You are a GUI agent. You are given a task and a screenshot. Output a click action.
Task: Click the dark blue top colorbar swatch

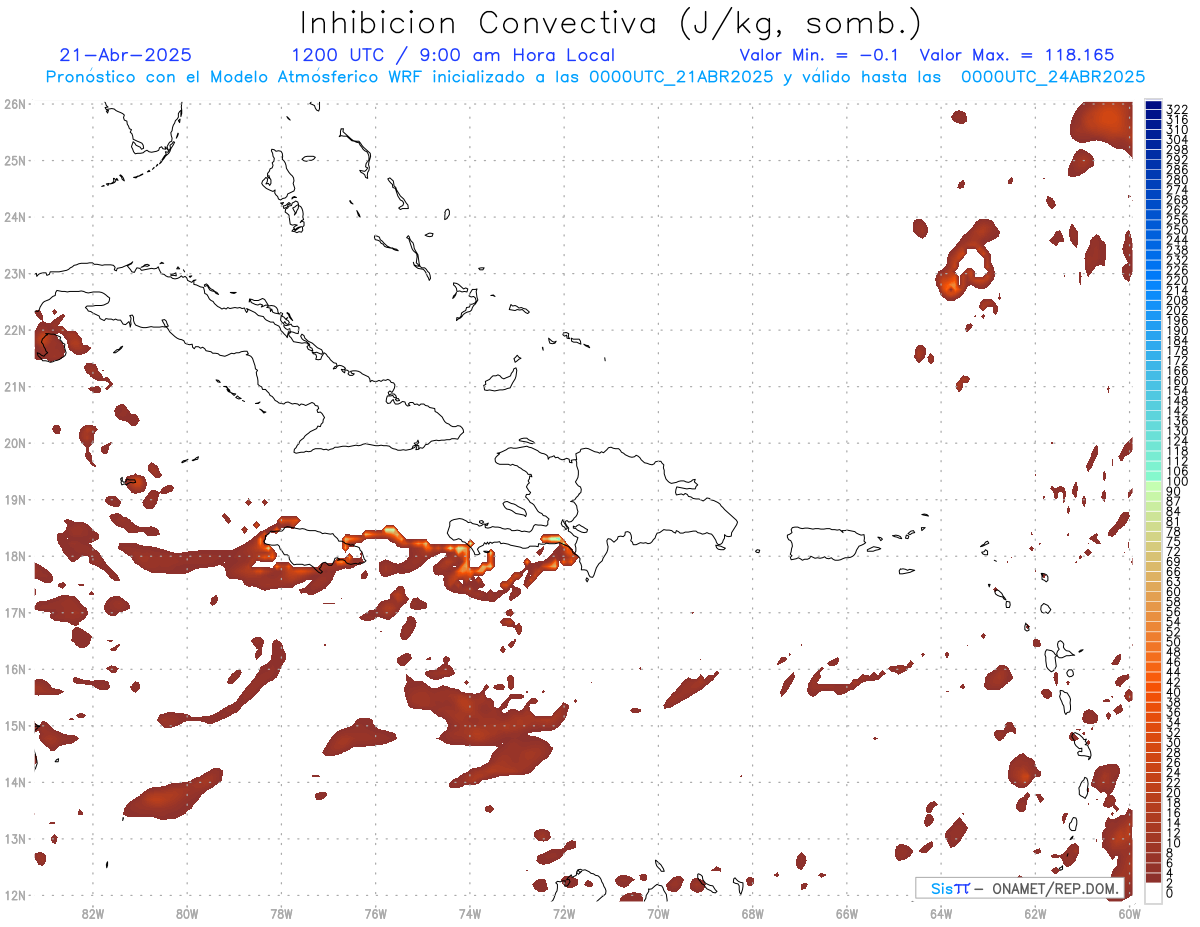point(1153,106)
